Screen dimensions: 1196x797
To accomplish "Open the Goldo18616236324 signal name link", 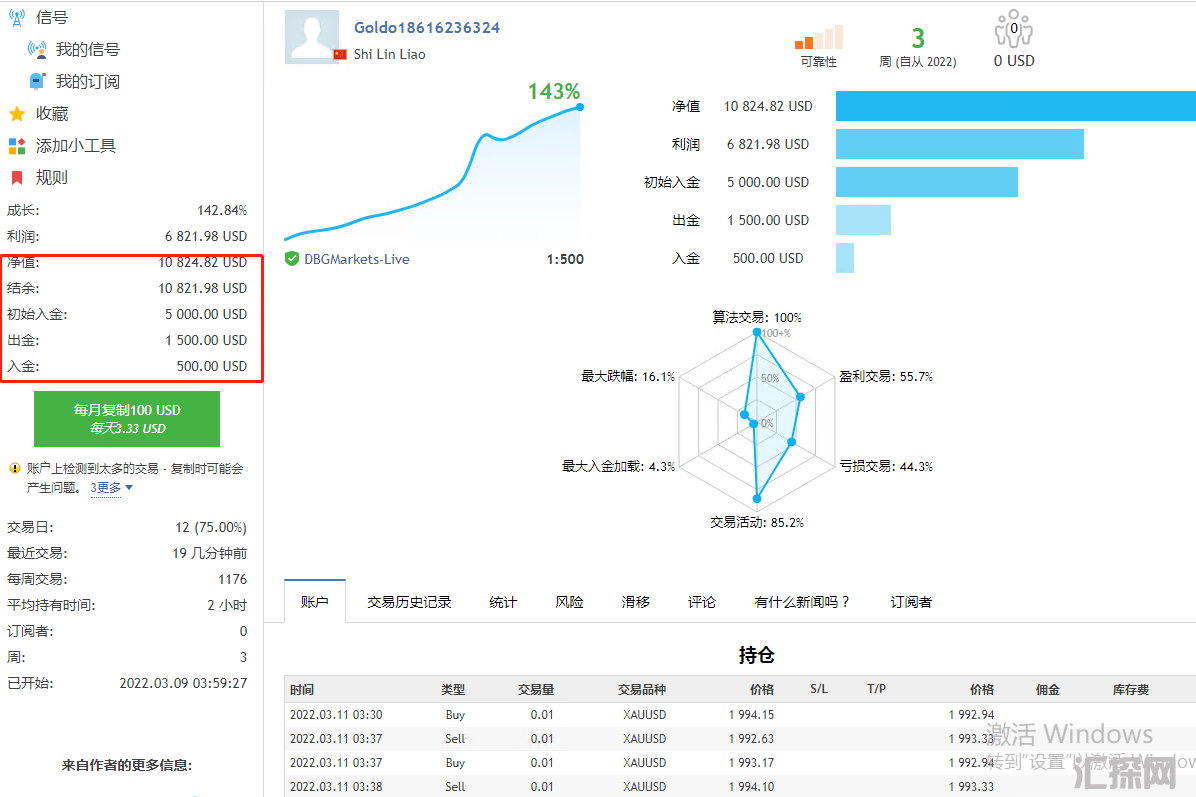I will pyautogui.click(x=427, y=28).
